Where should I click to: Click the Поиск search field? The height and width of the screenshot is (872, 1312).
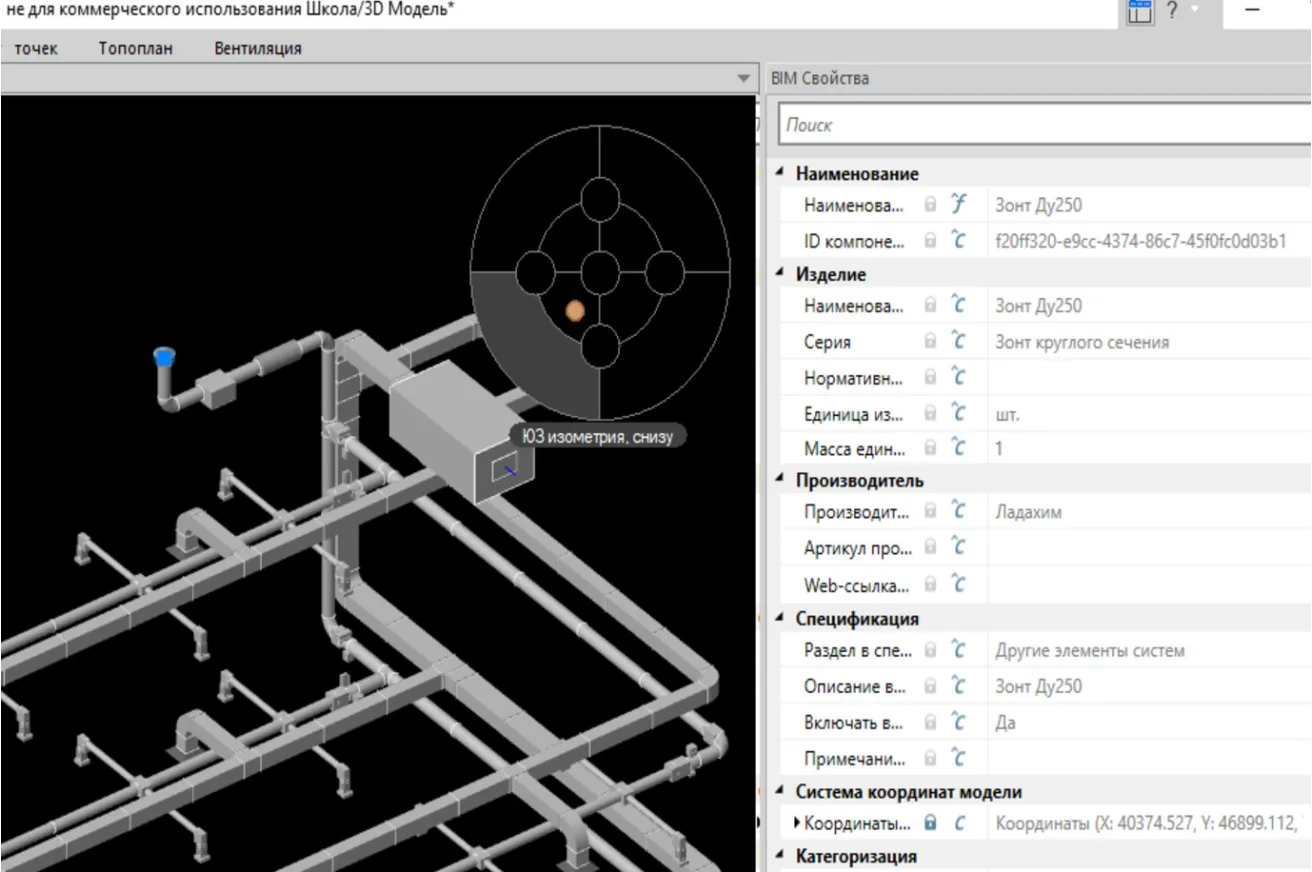[x=1040, y=125]
